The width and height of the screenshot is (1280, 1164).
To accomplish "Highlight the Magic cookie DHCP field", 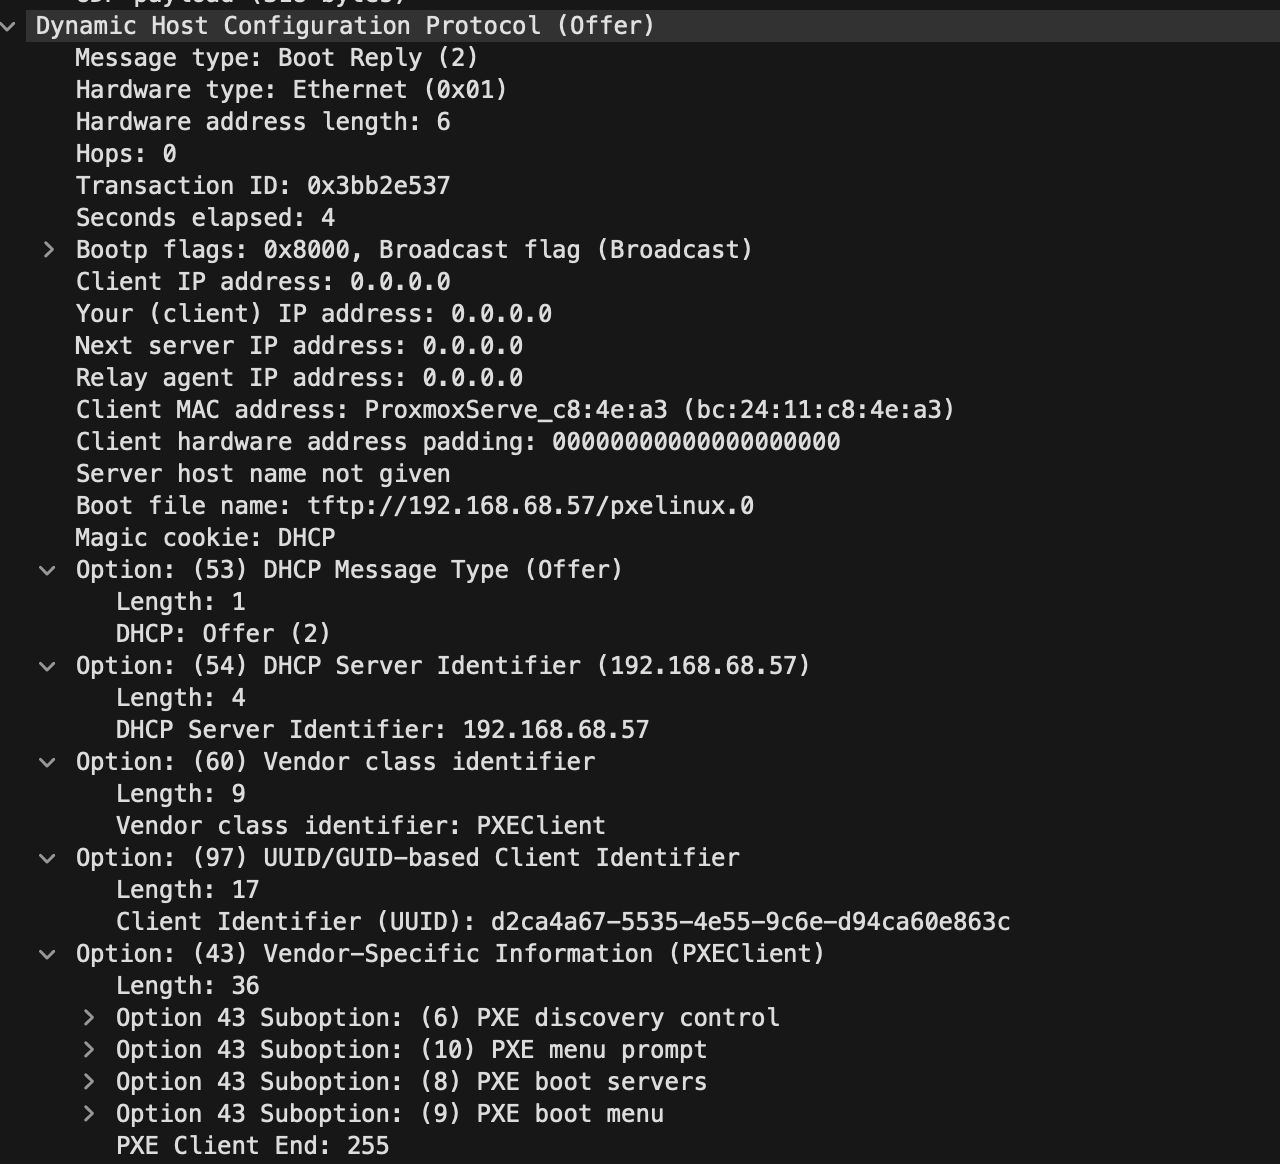I will click(205, 538).
